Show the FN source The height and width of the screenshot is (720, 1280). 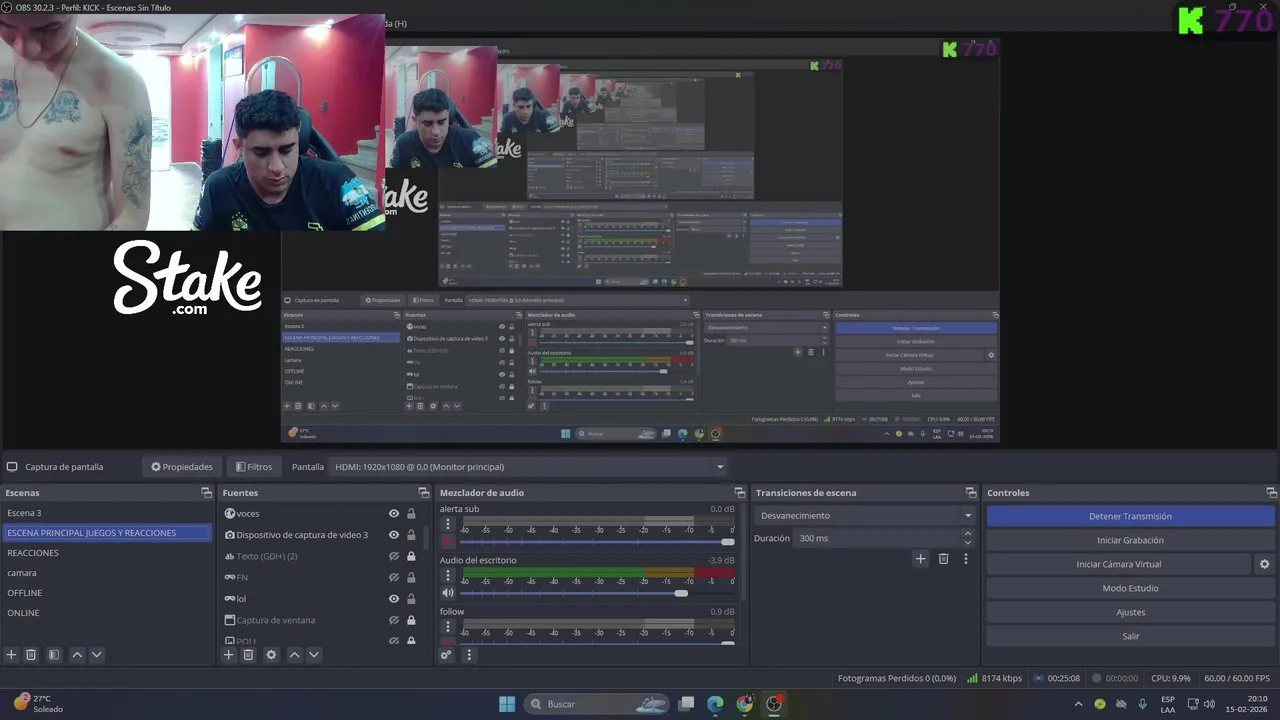pos(394,578)
